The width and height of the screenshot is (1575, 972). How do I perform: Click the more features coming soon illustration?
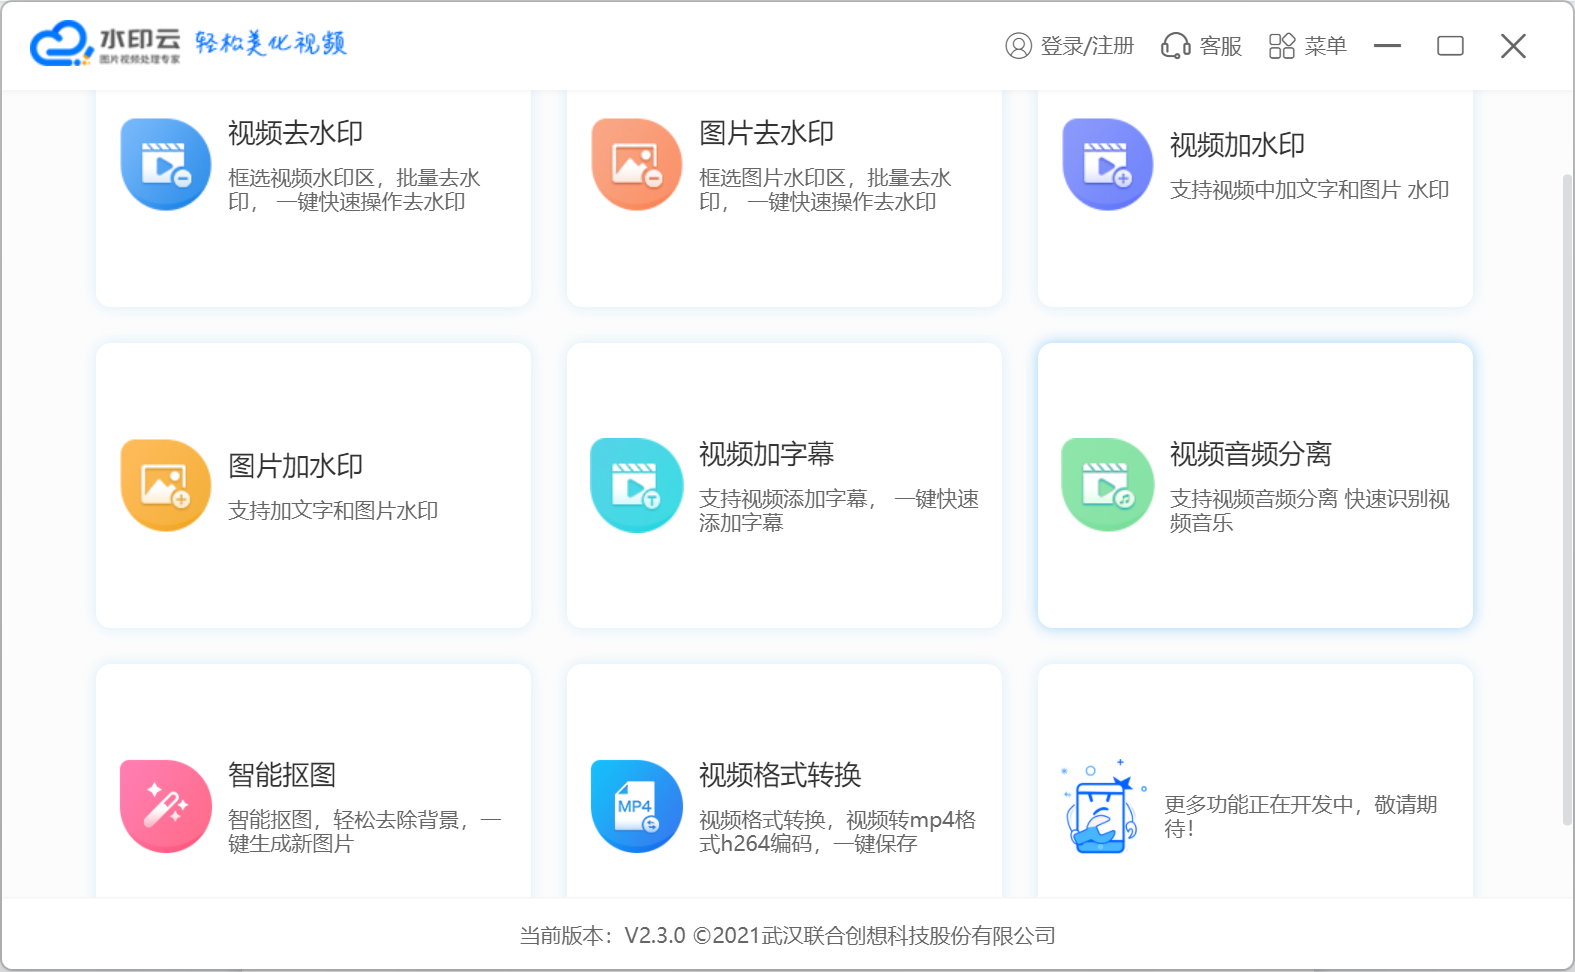pos(1103,808)
